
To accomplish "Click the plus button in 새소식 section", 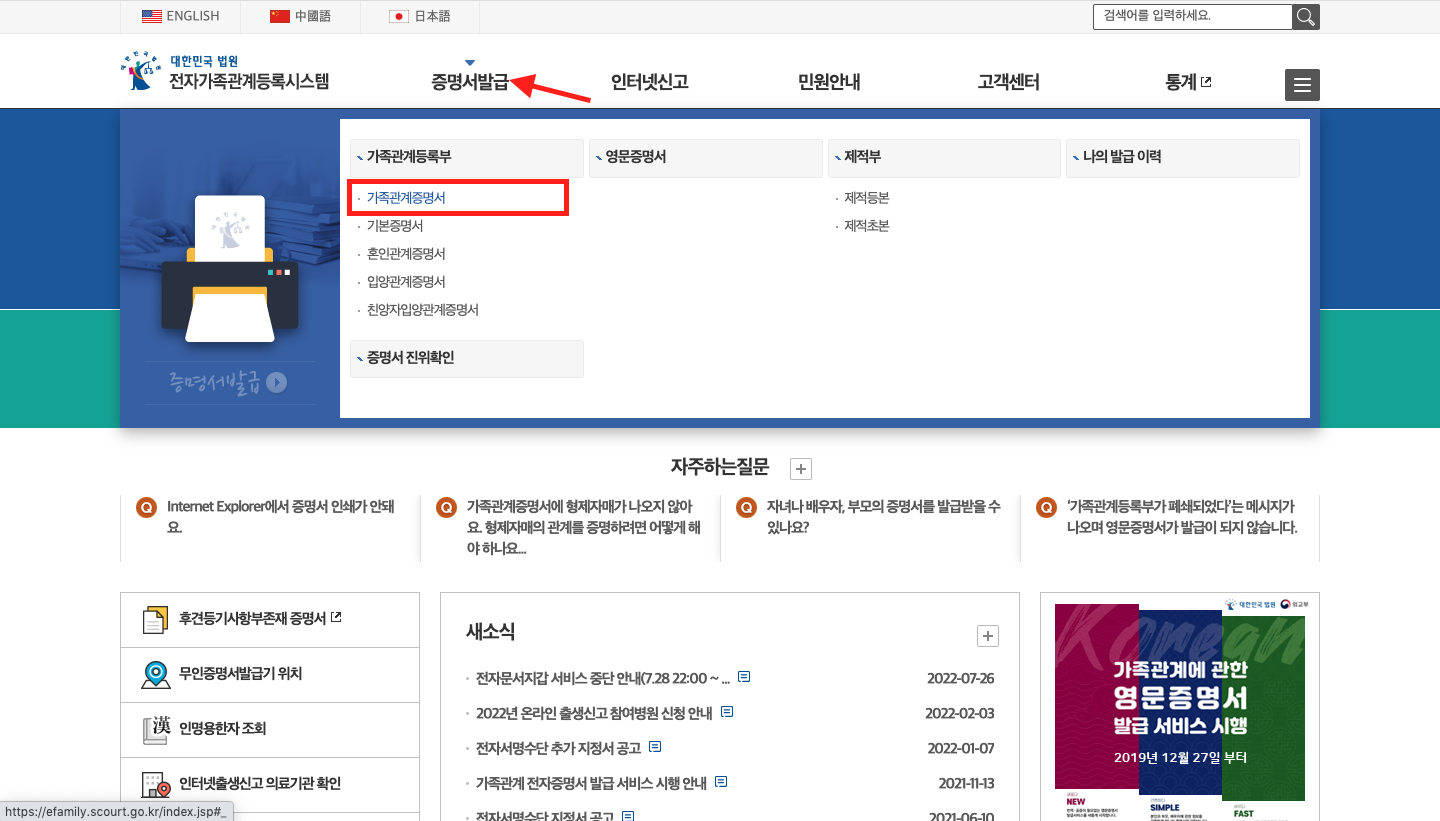I will tap(988, 636).
